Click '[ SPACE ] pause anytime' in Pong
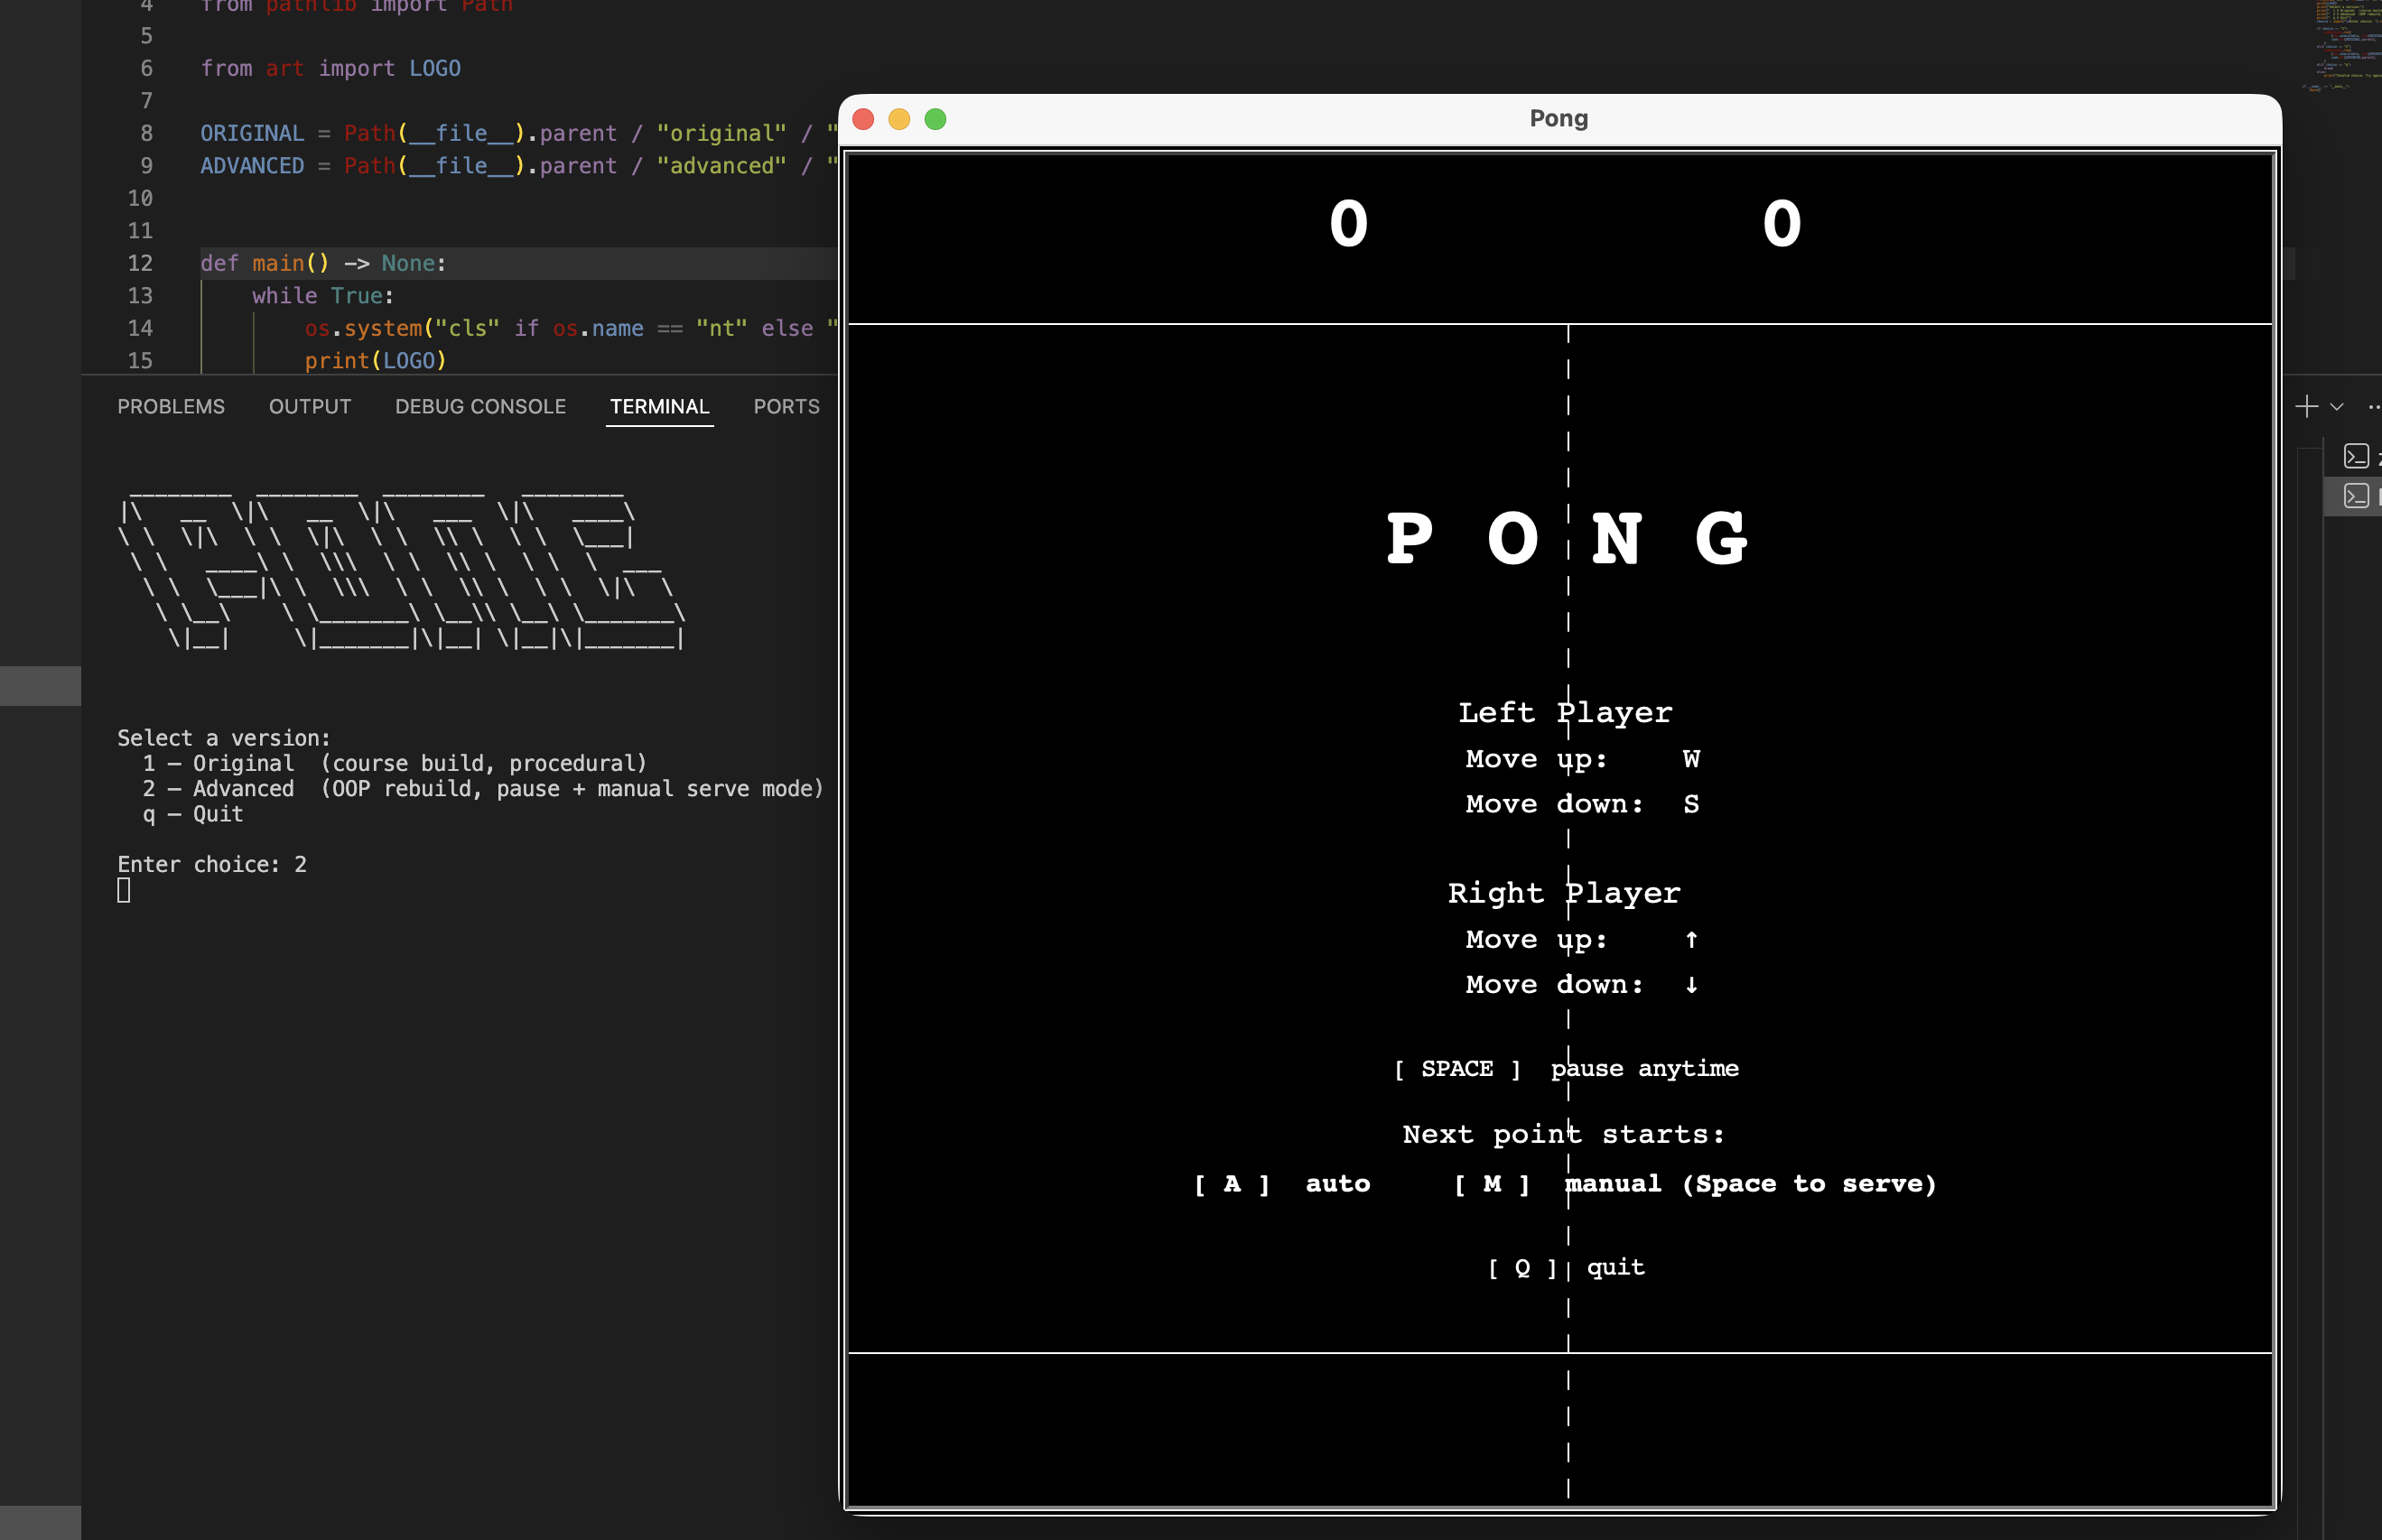This screenshot has width=2382, height=1540. tap(1567, 1068)
